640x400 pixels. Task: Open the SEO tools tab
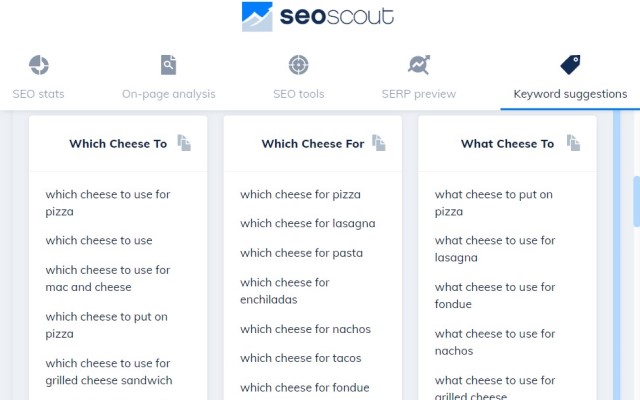(x=298, y=94)
